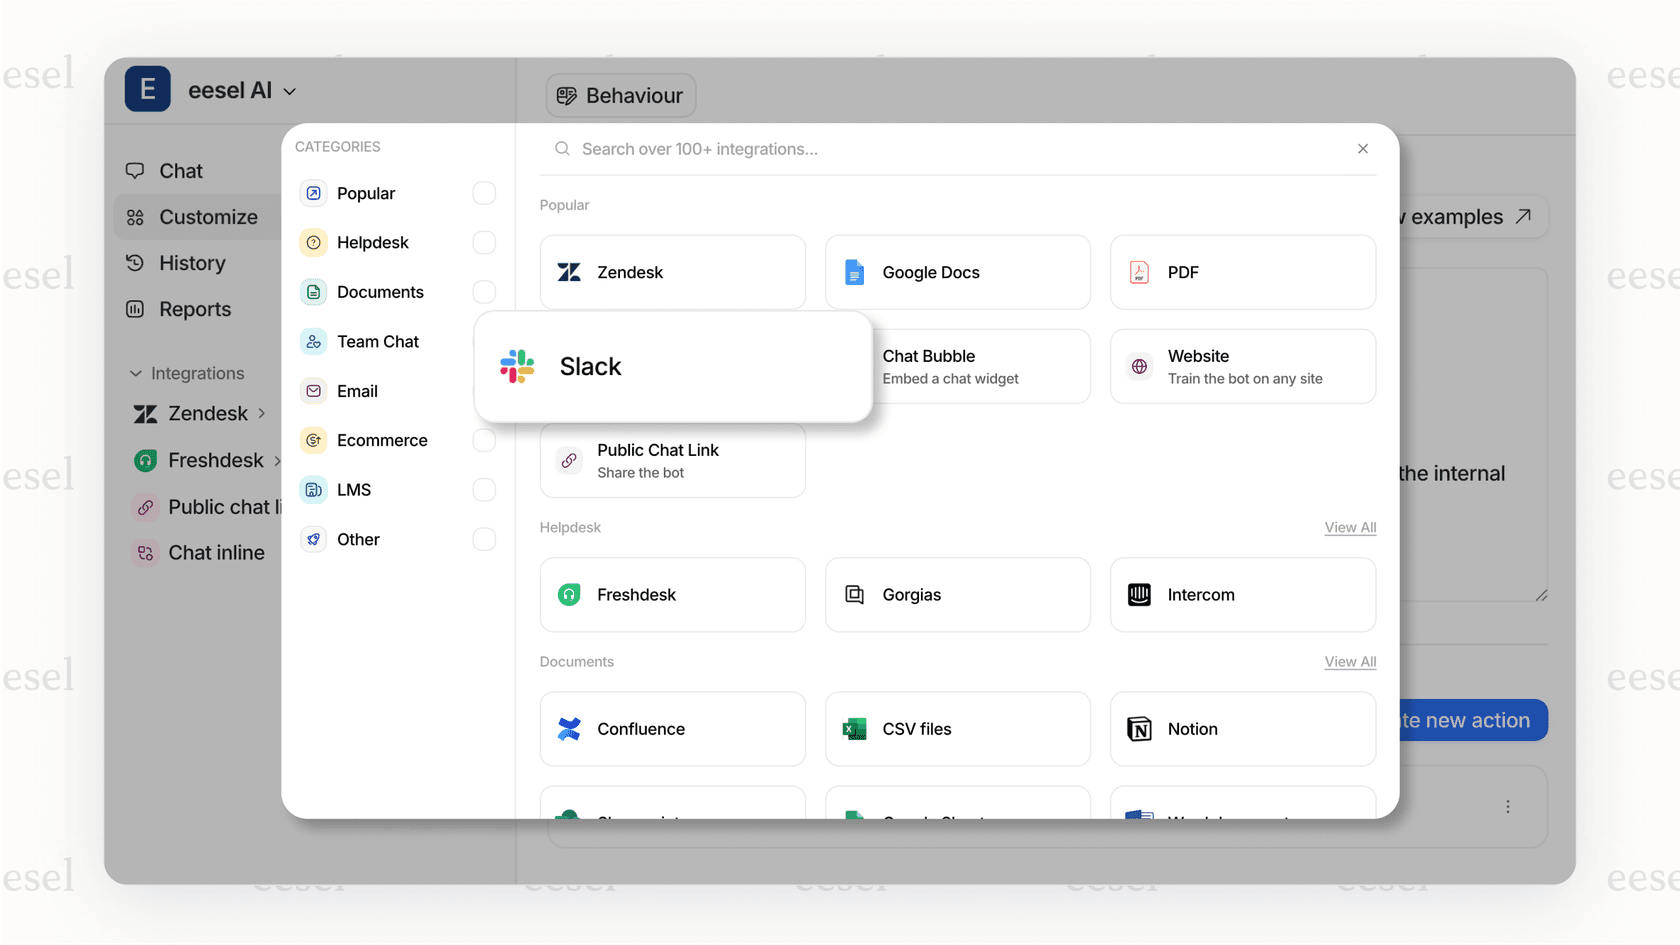Select the Chat section in sidebar
Viewport: 1680px width, 945px height.
[181, 170]
